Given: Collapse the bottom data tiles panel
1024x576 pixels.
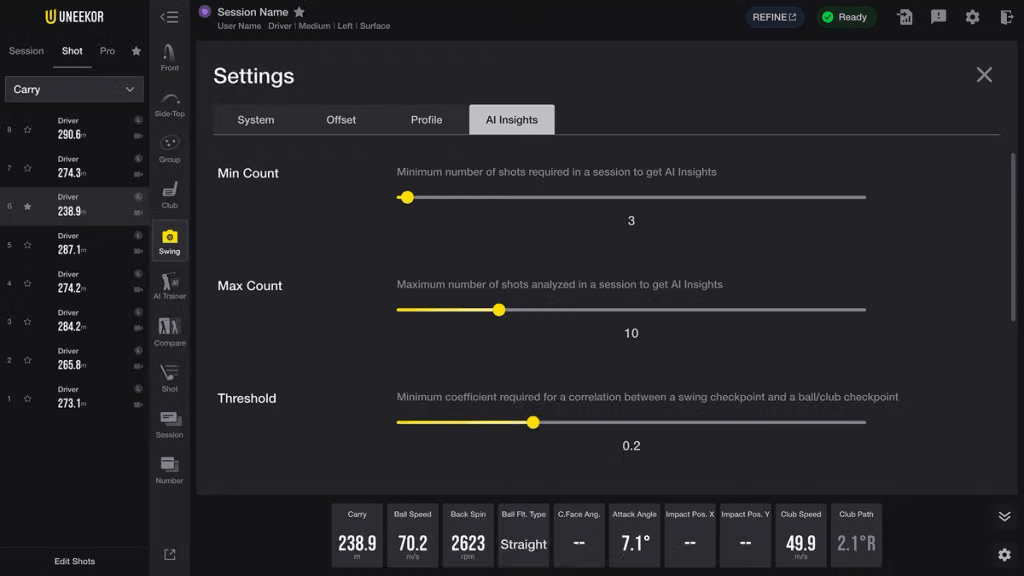Looking at the screenshot, I should (x=1004, y=517).
